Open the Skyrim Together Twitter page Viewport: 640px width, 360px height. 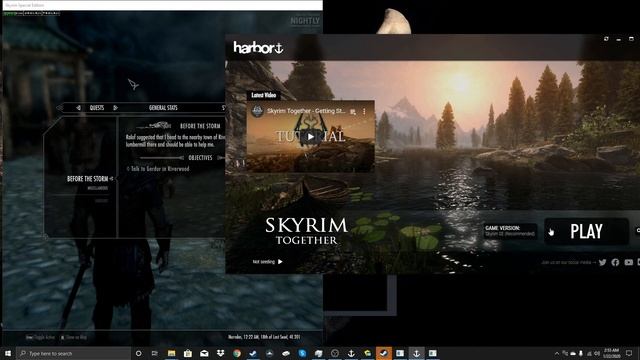(602, 262)
